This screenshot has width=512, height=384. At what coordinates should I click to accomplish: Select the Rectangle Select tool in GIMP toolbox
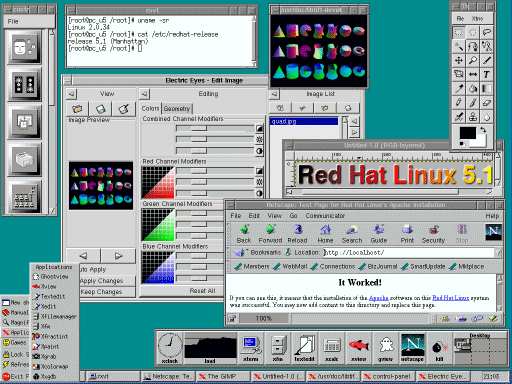[x=459, y=32]
